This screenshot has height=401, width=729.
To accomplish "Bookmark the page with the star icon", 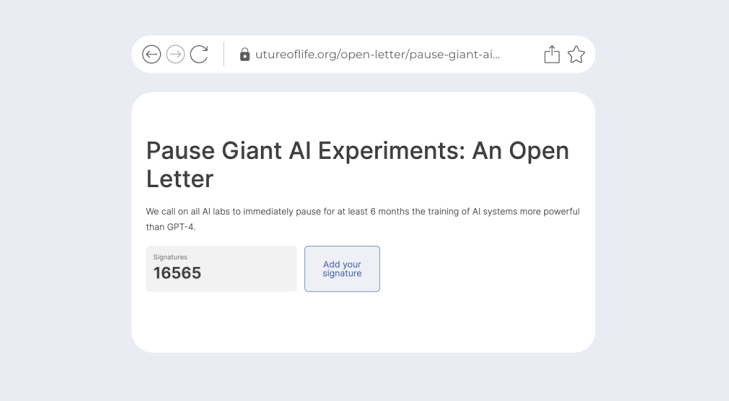I will (x=576, y=55).
